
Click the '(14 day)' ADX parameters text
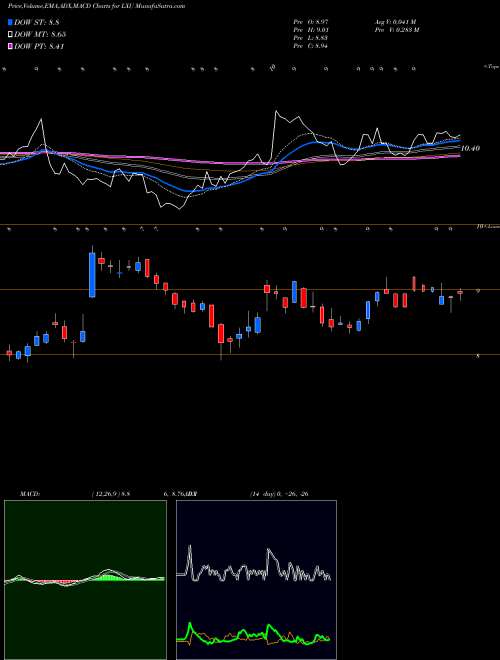click(x=262, y=494)
